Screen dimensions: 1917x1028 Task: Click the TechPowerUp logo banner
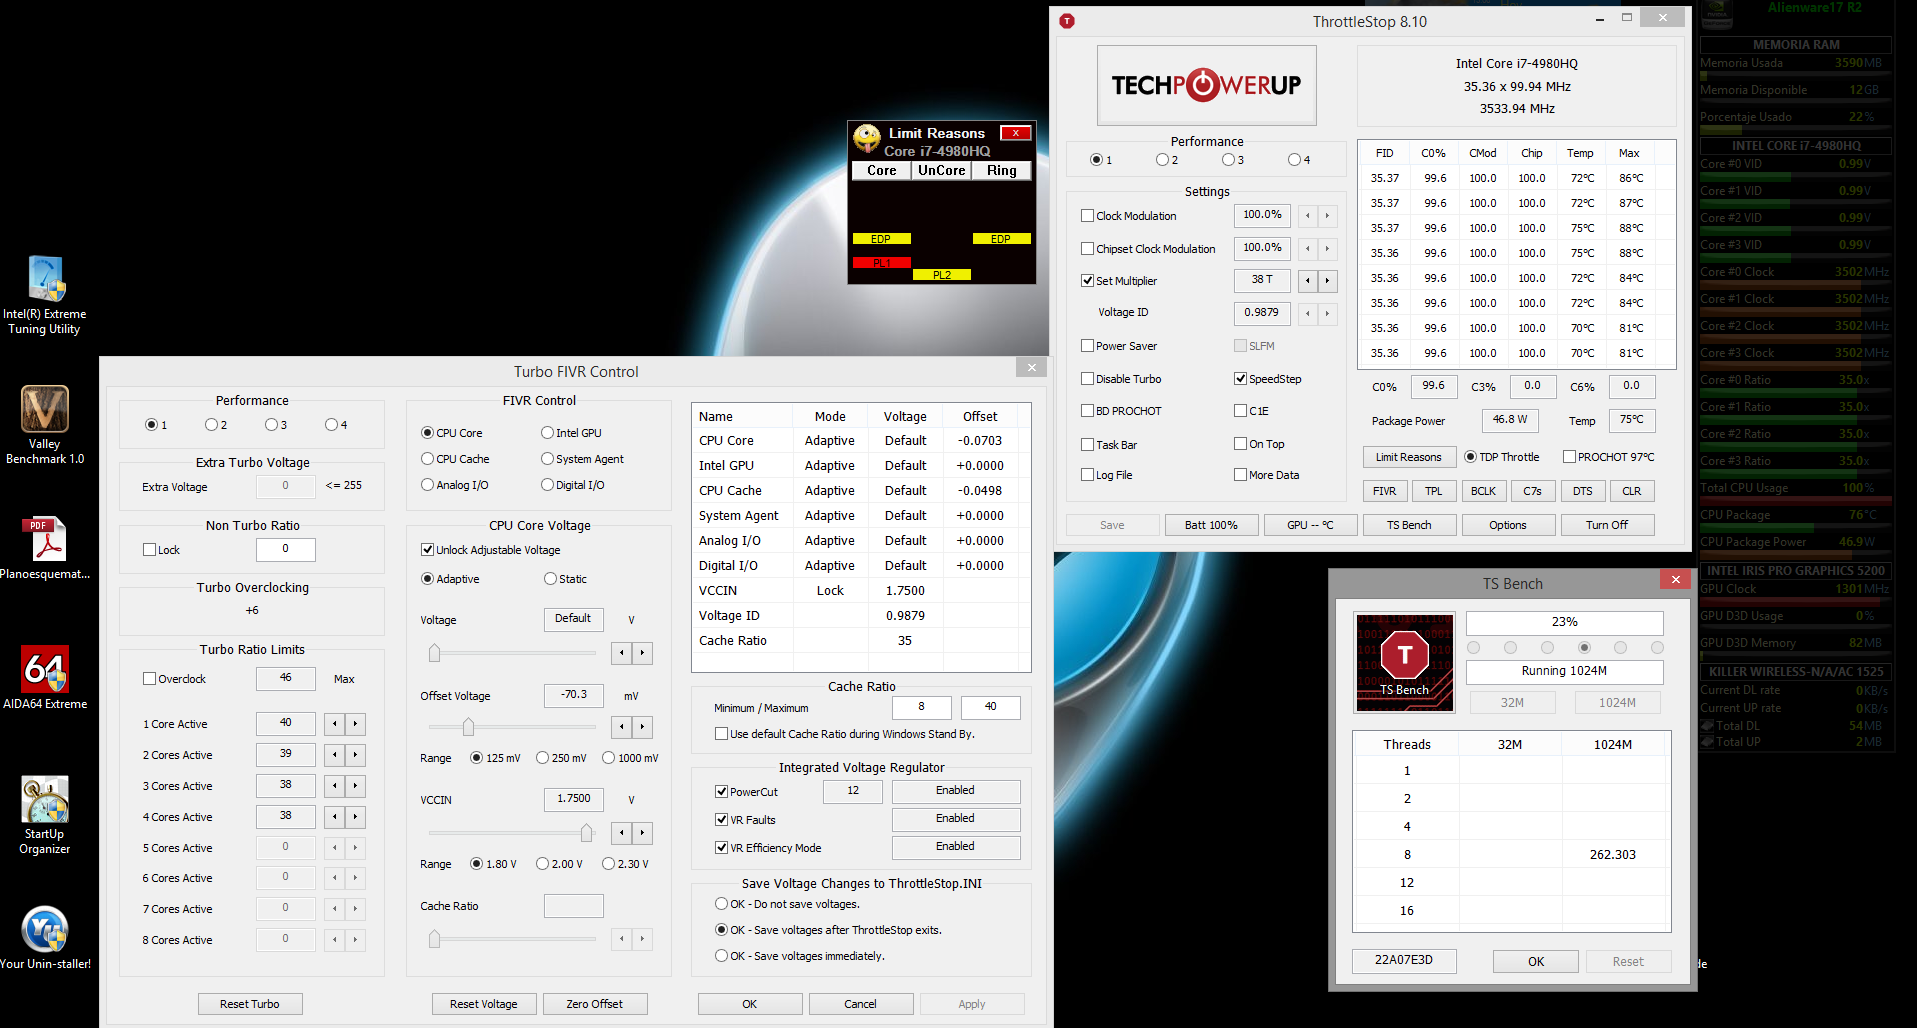click(x=1206, y=85)
